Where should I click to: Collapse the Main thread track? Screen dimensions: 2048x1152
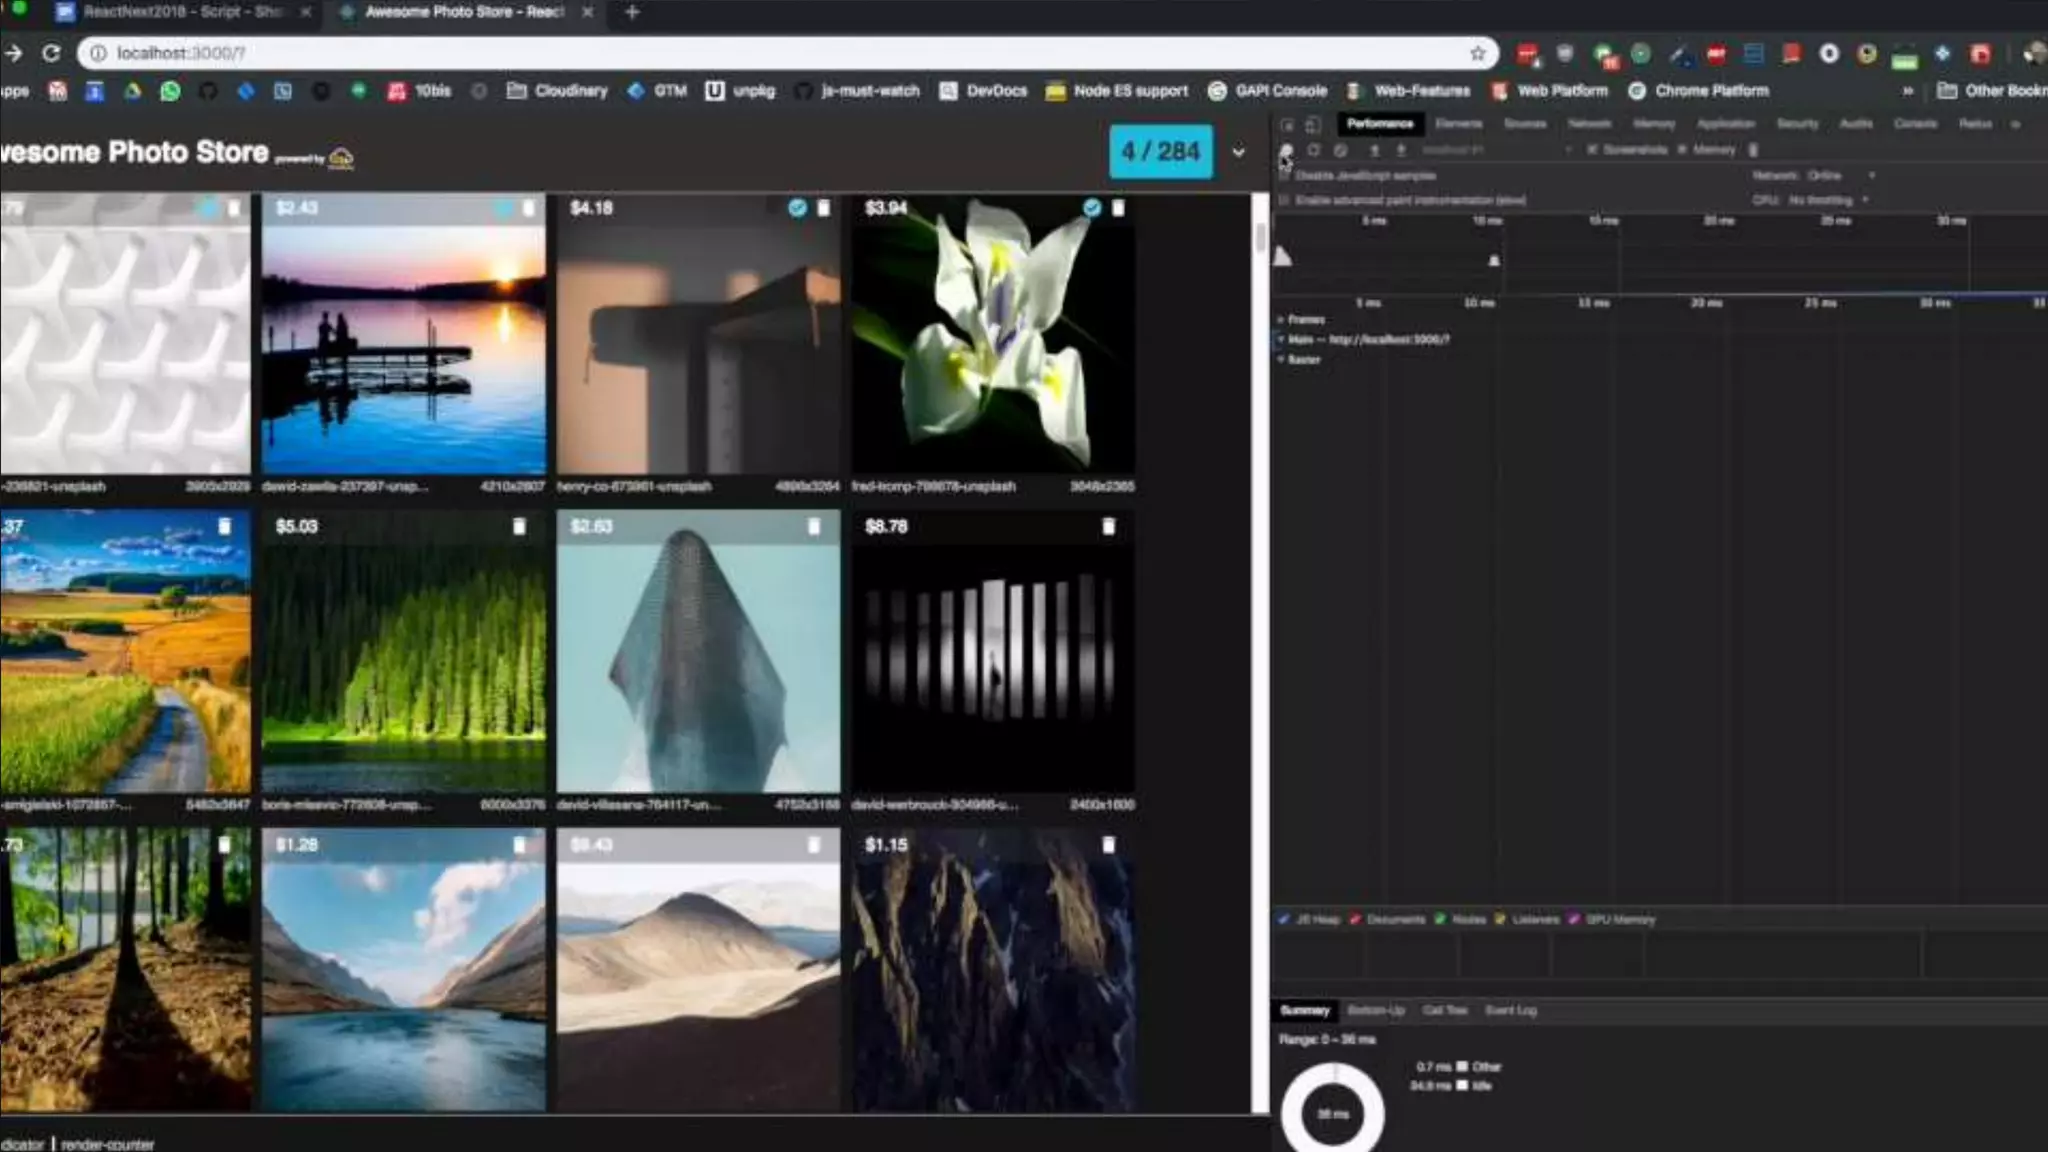pyautogui.click(x=1281, y=340)
